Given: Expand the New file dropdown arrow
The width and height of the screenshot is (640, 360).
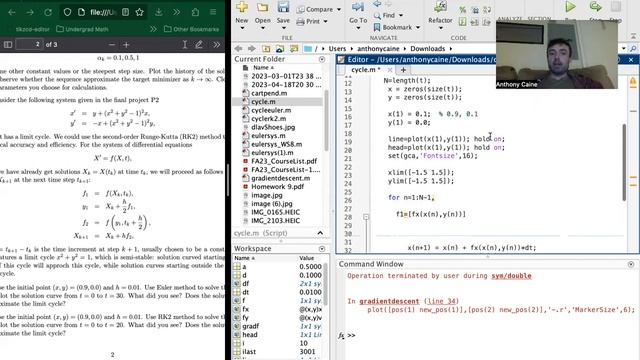Looking at the screenshot, I should point(242,28).
